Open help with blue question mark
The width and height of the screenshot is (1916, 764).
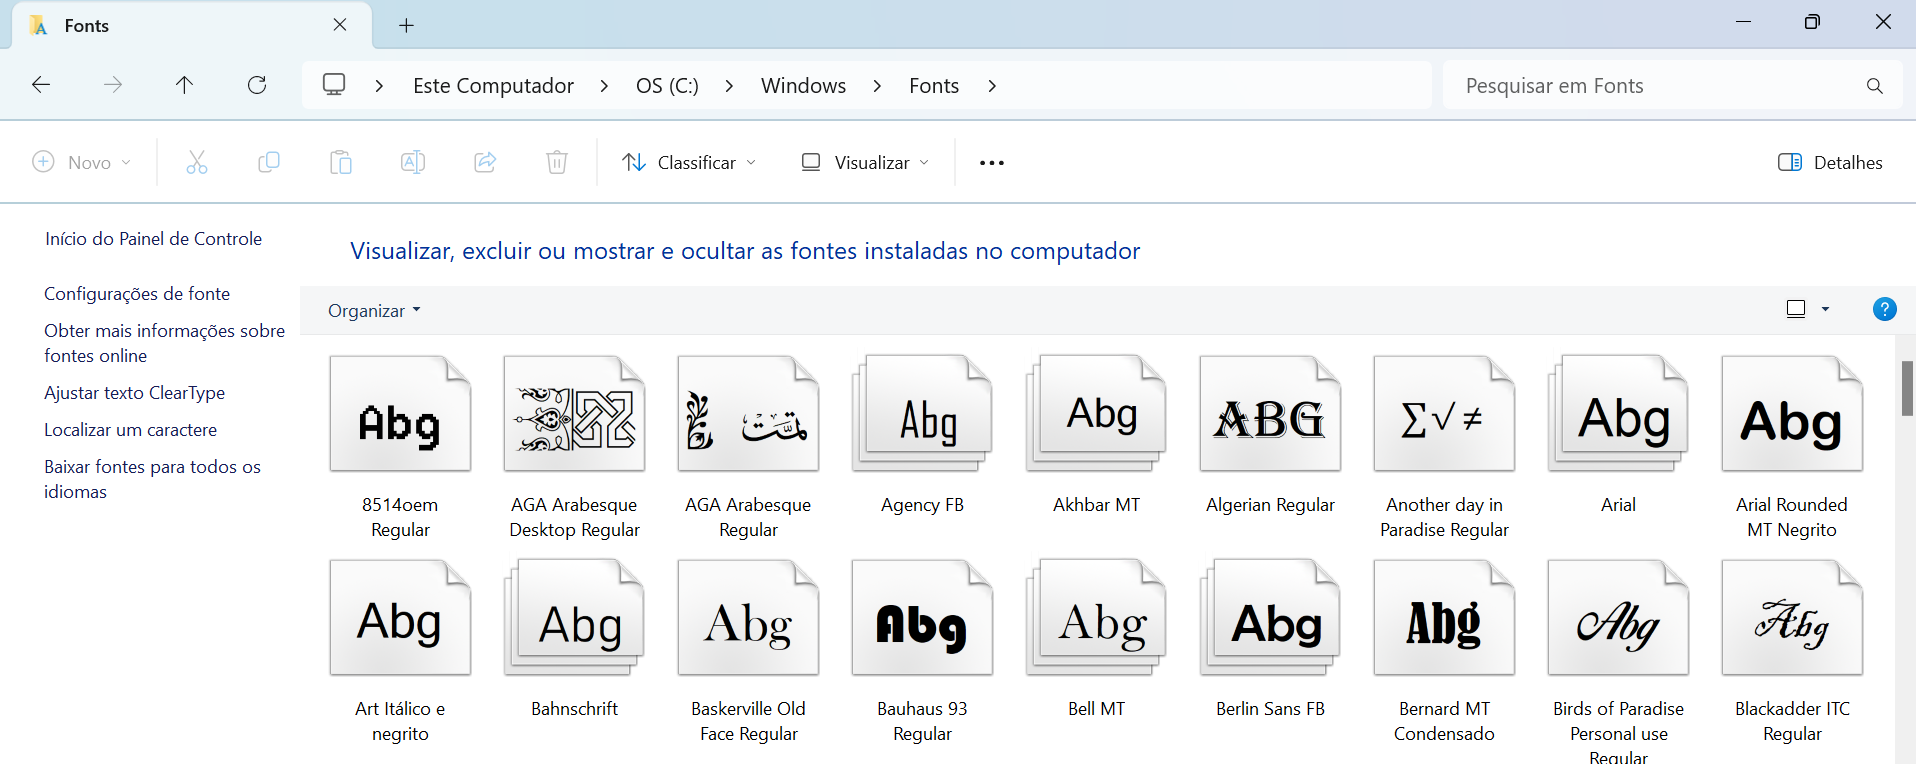(1884, 310)
